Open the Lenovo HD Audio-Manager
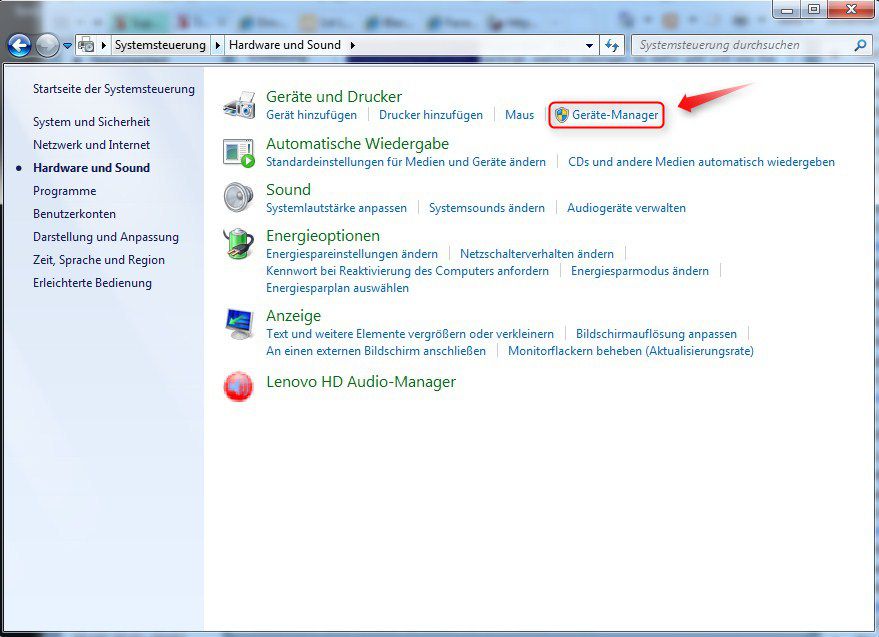Image resolution: width=879 pixels, height=637 pixels. pos(361,381)
